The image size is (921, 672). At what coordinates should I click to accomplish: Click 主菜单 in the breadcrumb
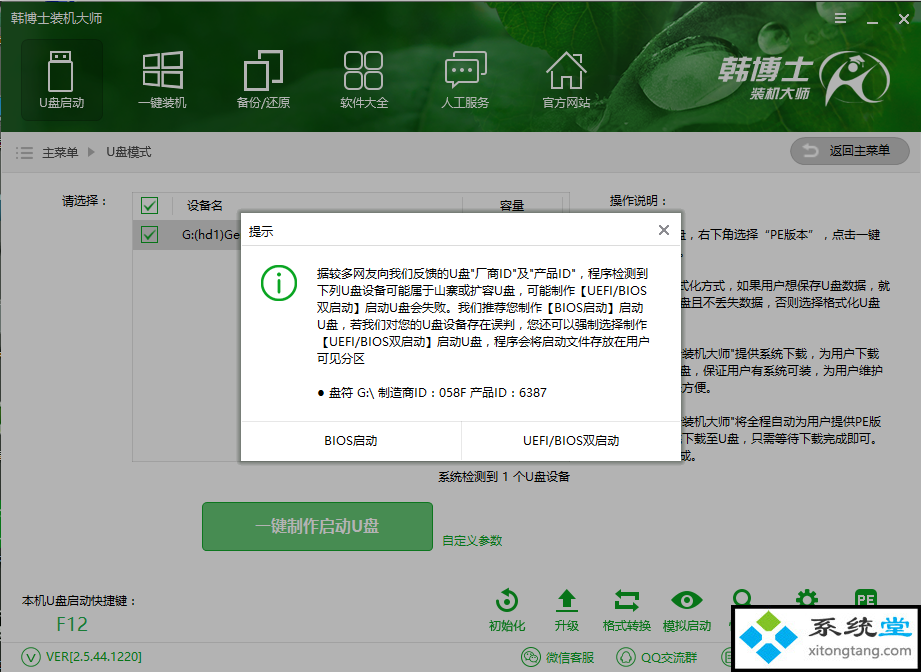[x=60, y=153]
